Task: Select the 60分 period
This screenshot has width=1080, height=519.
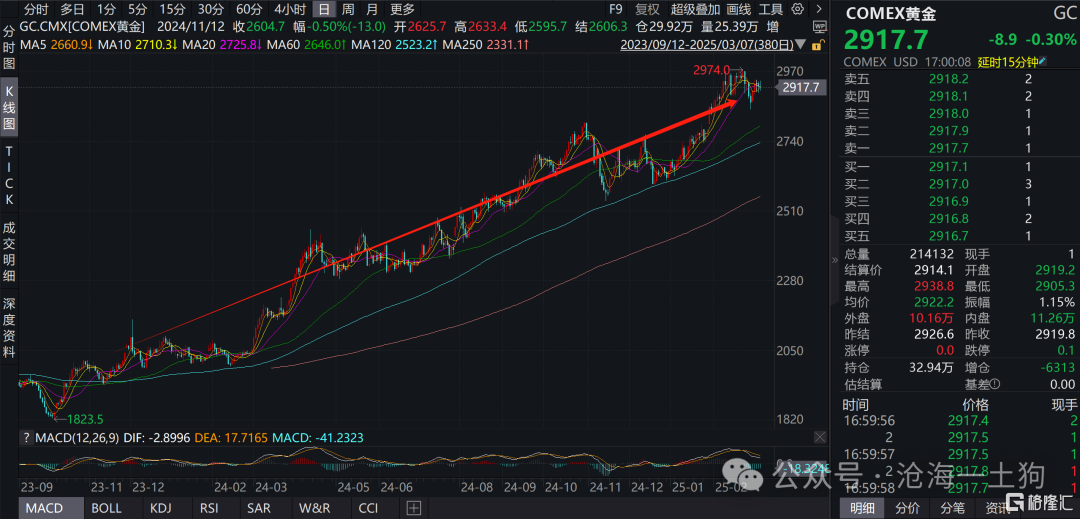Action: click(248, 9)
